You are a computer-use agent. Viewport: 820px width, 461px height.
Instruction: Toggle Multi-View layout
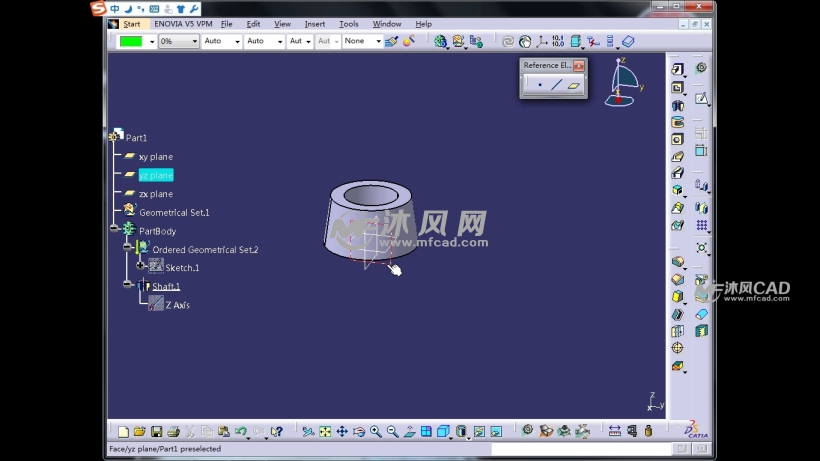426,431
